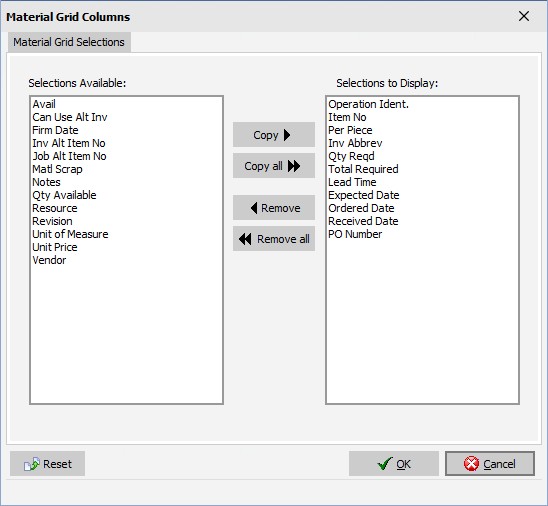Image resolution: width=548 pixels, height=506 pixels.
Task: Select Matl Scrap in available list
Action: click(x=57, y=169)
